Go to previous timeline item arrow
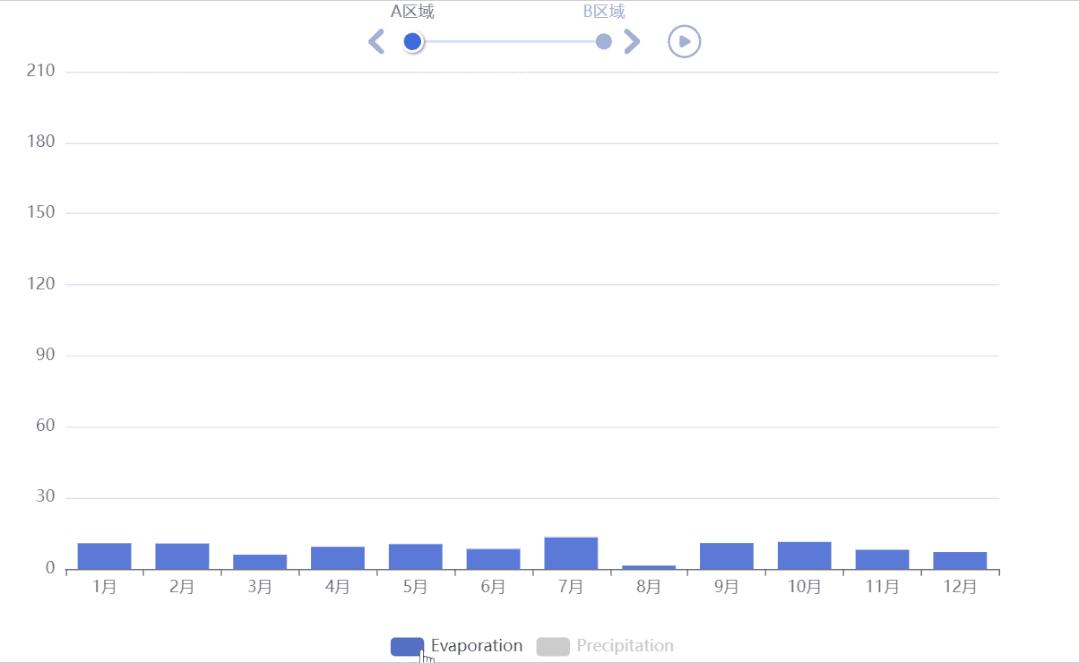 (376, 41)
